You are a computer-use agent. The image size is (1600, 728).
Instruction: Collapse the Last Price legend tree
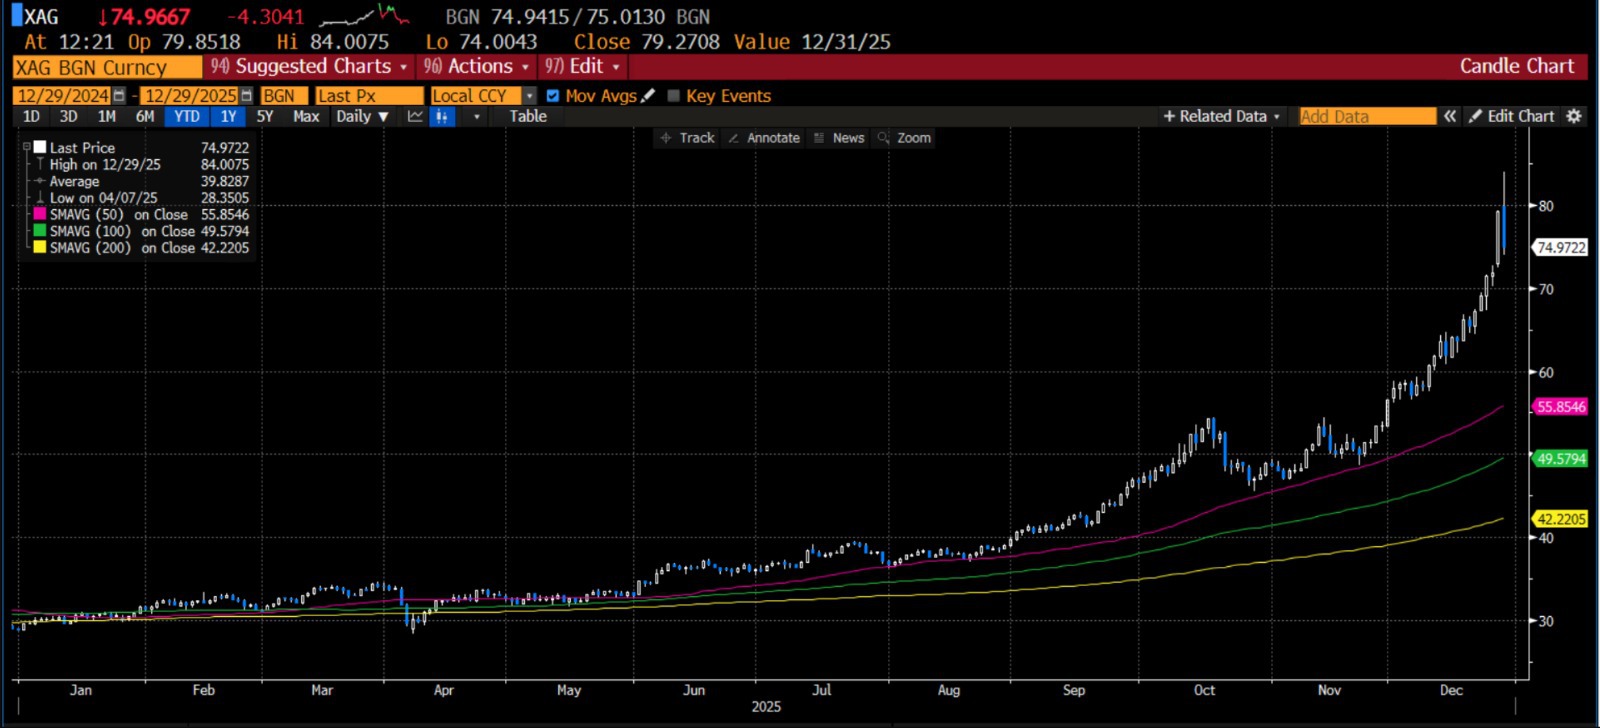(27, 147)
